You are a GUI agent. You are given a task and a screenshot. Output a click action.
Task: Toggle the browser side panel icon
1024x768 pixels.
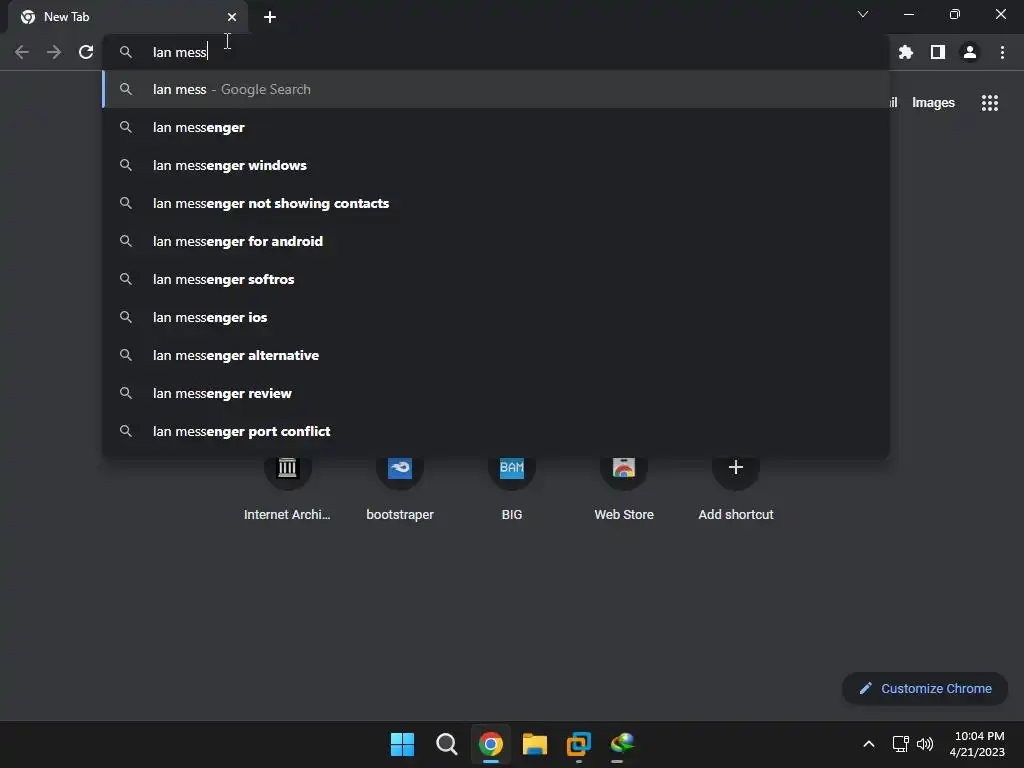coord(938,52)
